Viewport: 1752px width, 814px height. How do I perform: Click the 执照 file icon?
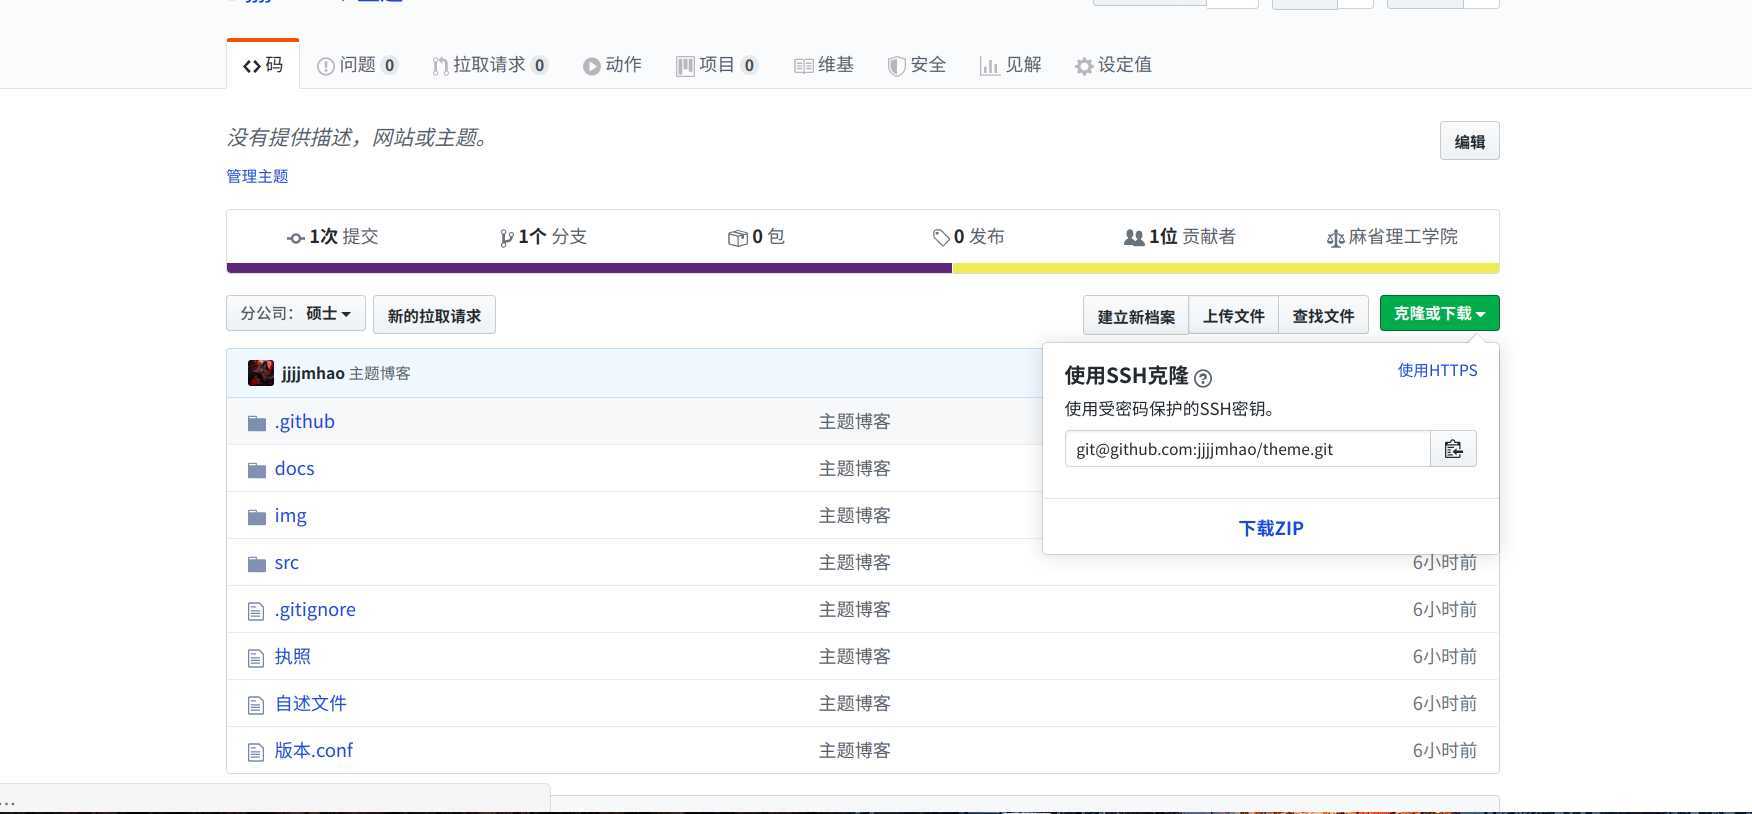pyautogui.click(x=256, y=658)
